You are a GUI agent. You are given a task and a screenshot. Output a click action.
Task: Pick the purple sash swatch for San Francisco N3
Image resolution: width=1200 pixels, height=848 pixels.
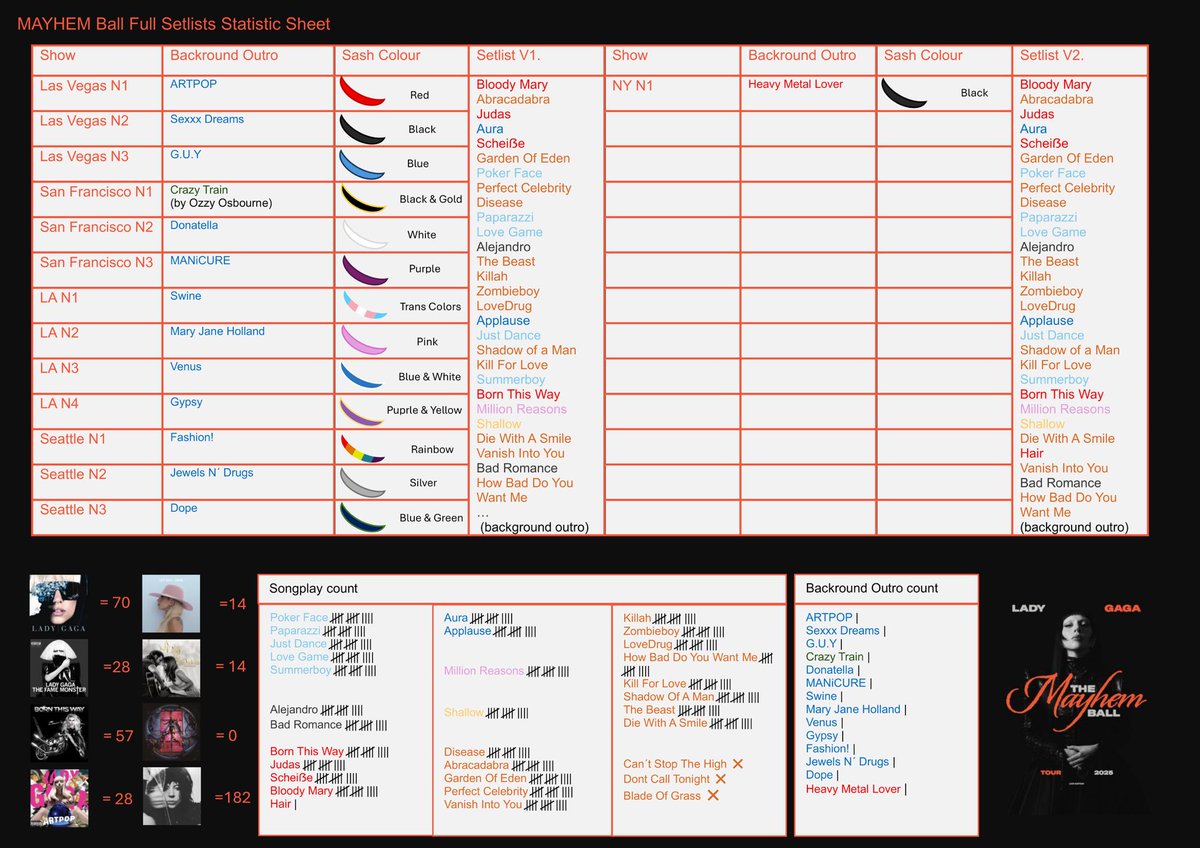tap(365, 270)
